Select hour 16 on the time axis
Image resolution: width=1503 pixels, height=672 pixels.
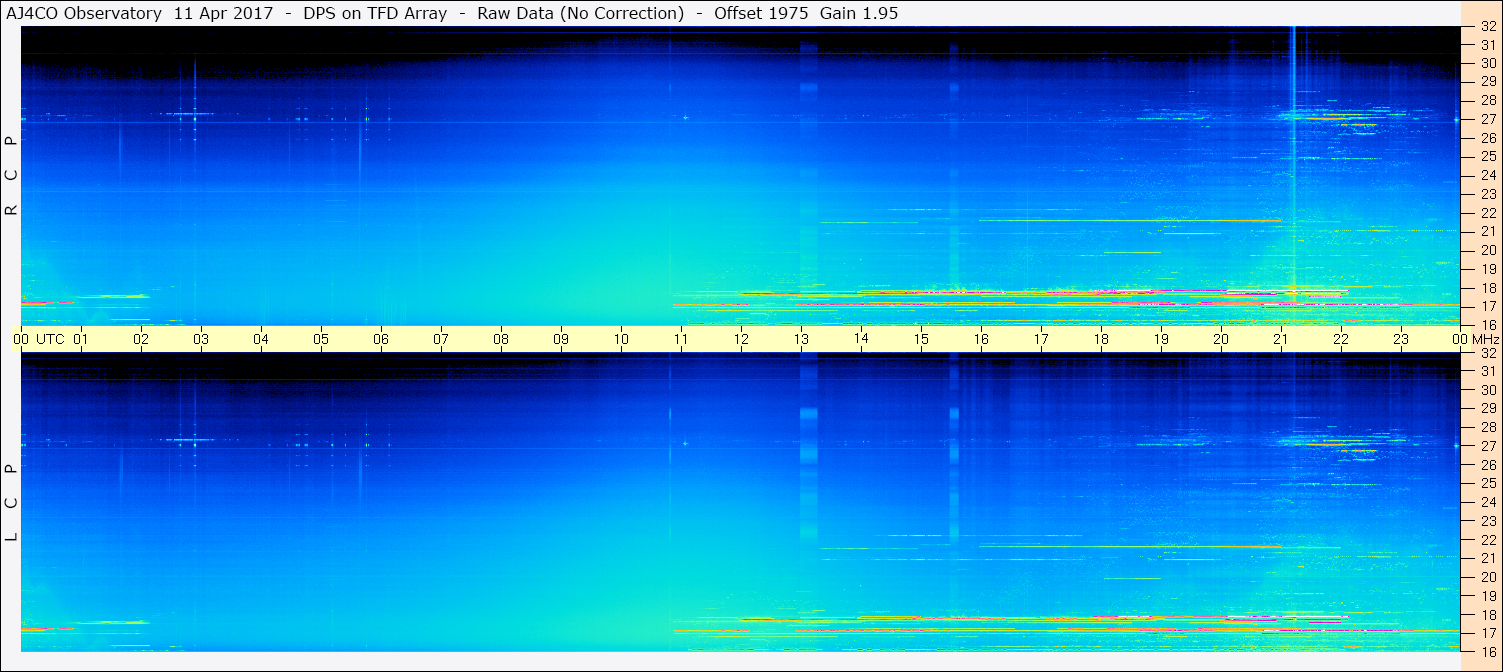pyautogui.click(x=981, y=339)
